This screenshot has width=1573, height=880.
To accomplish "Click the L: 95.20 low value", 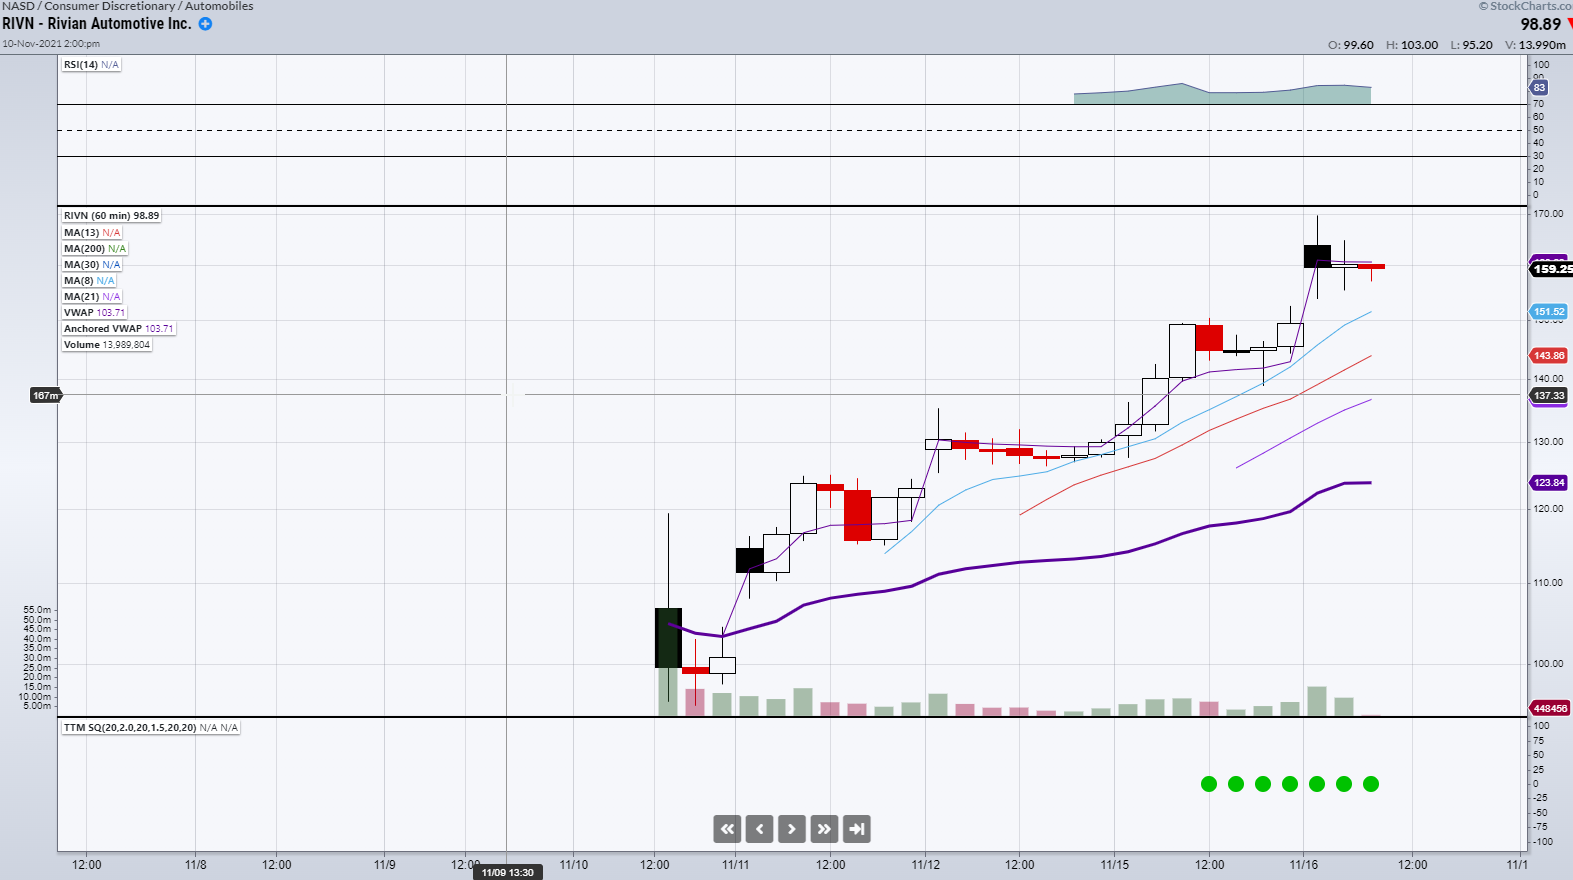I will click(x=1472, y=45).
